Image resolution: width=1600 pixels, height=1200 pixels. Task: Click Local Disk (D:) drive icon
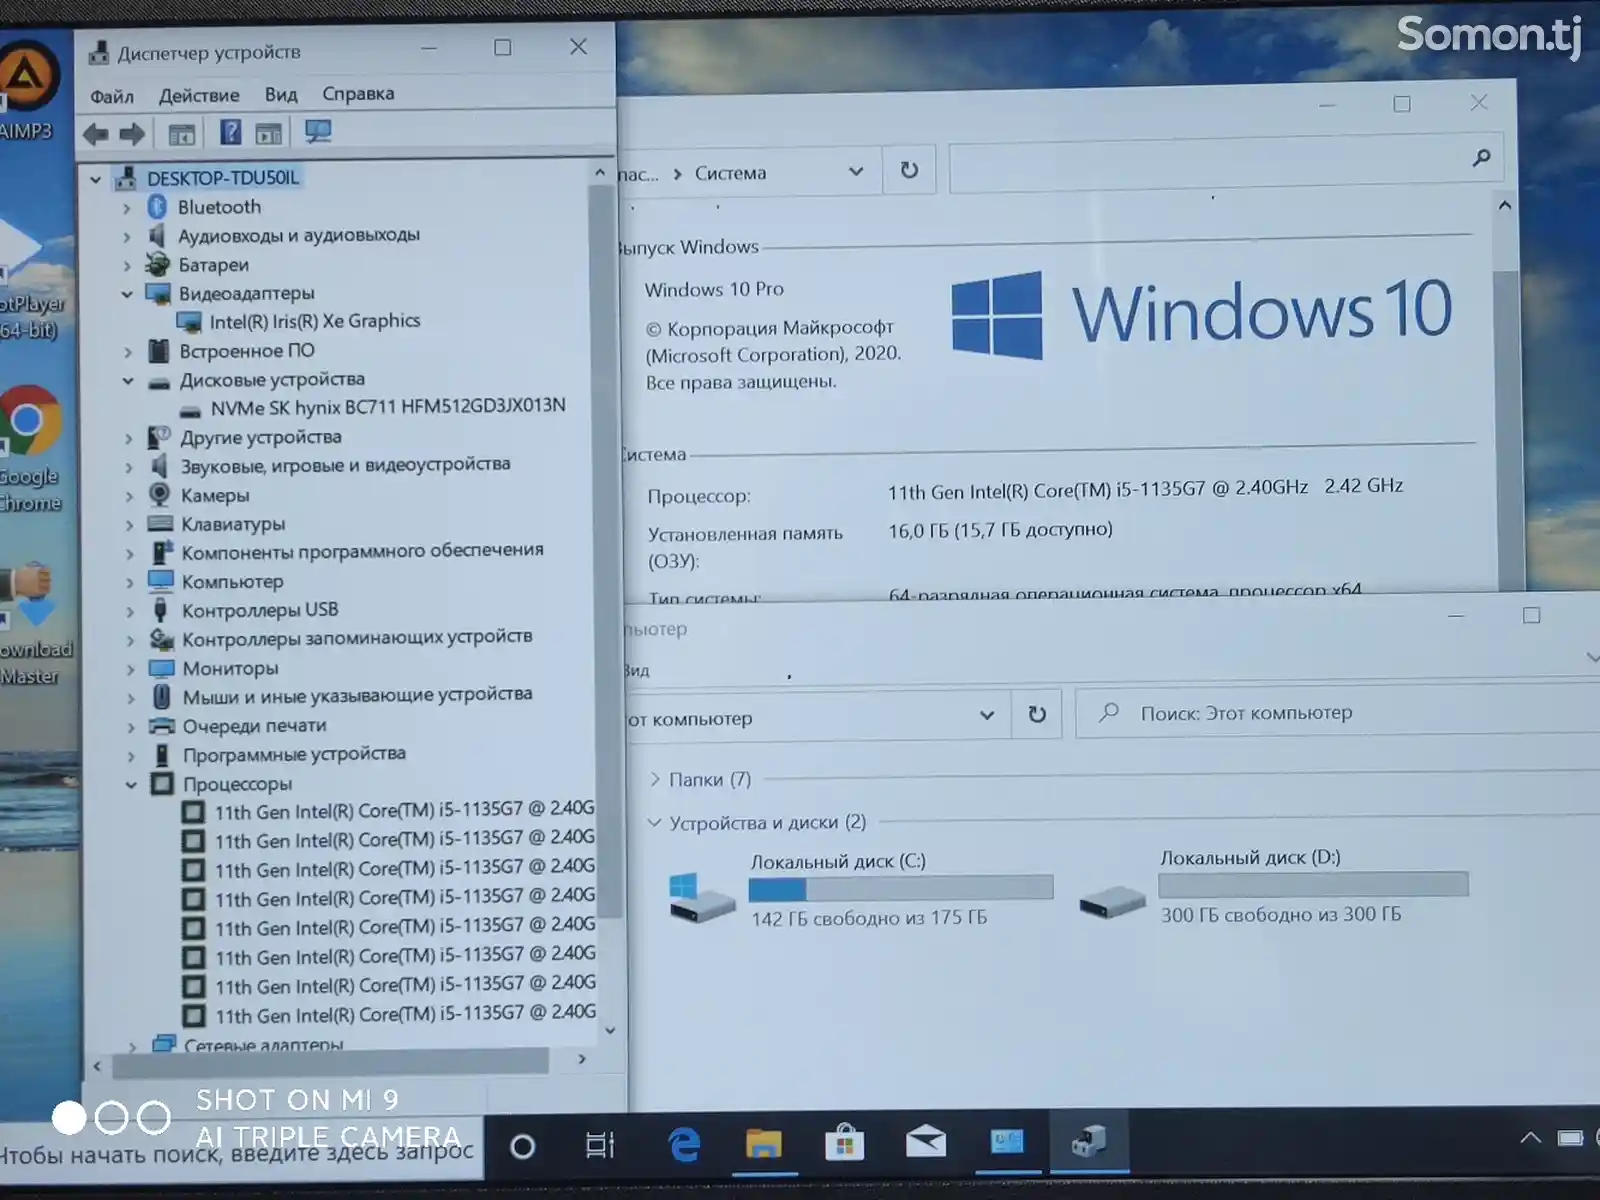pos(1112,902)
